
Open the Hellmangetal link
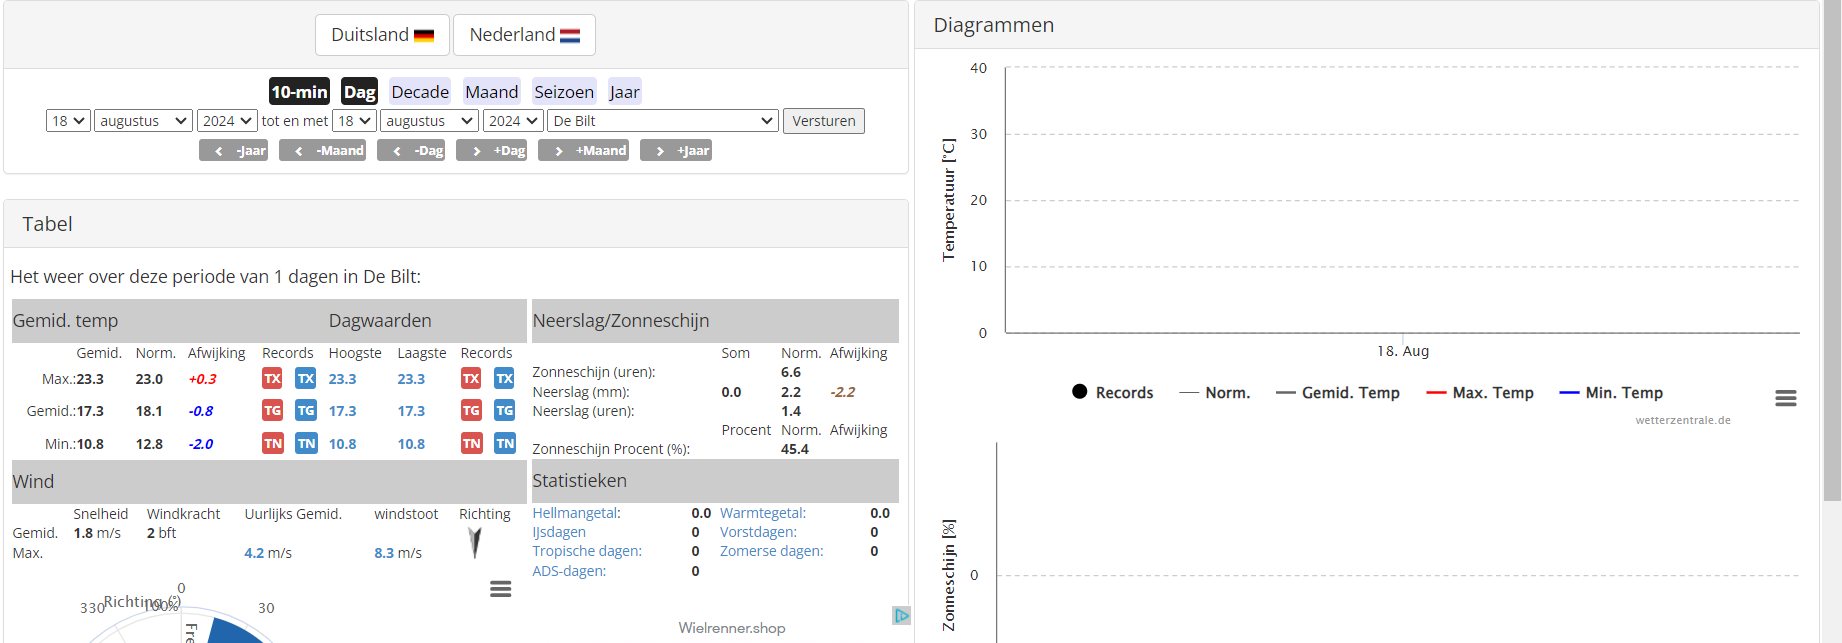coord(576,513)
